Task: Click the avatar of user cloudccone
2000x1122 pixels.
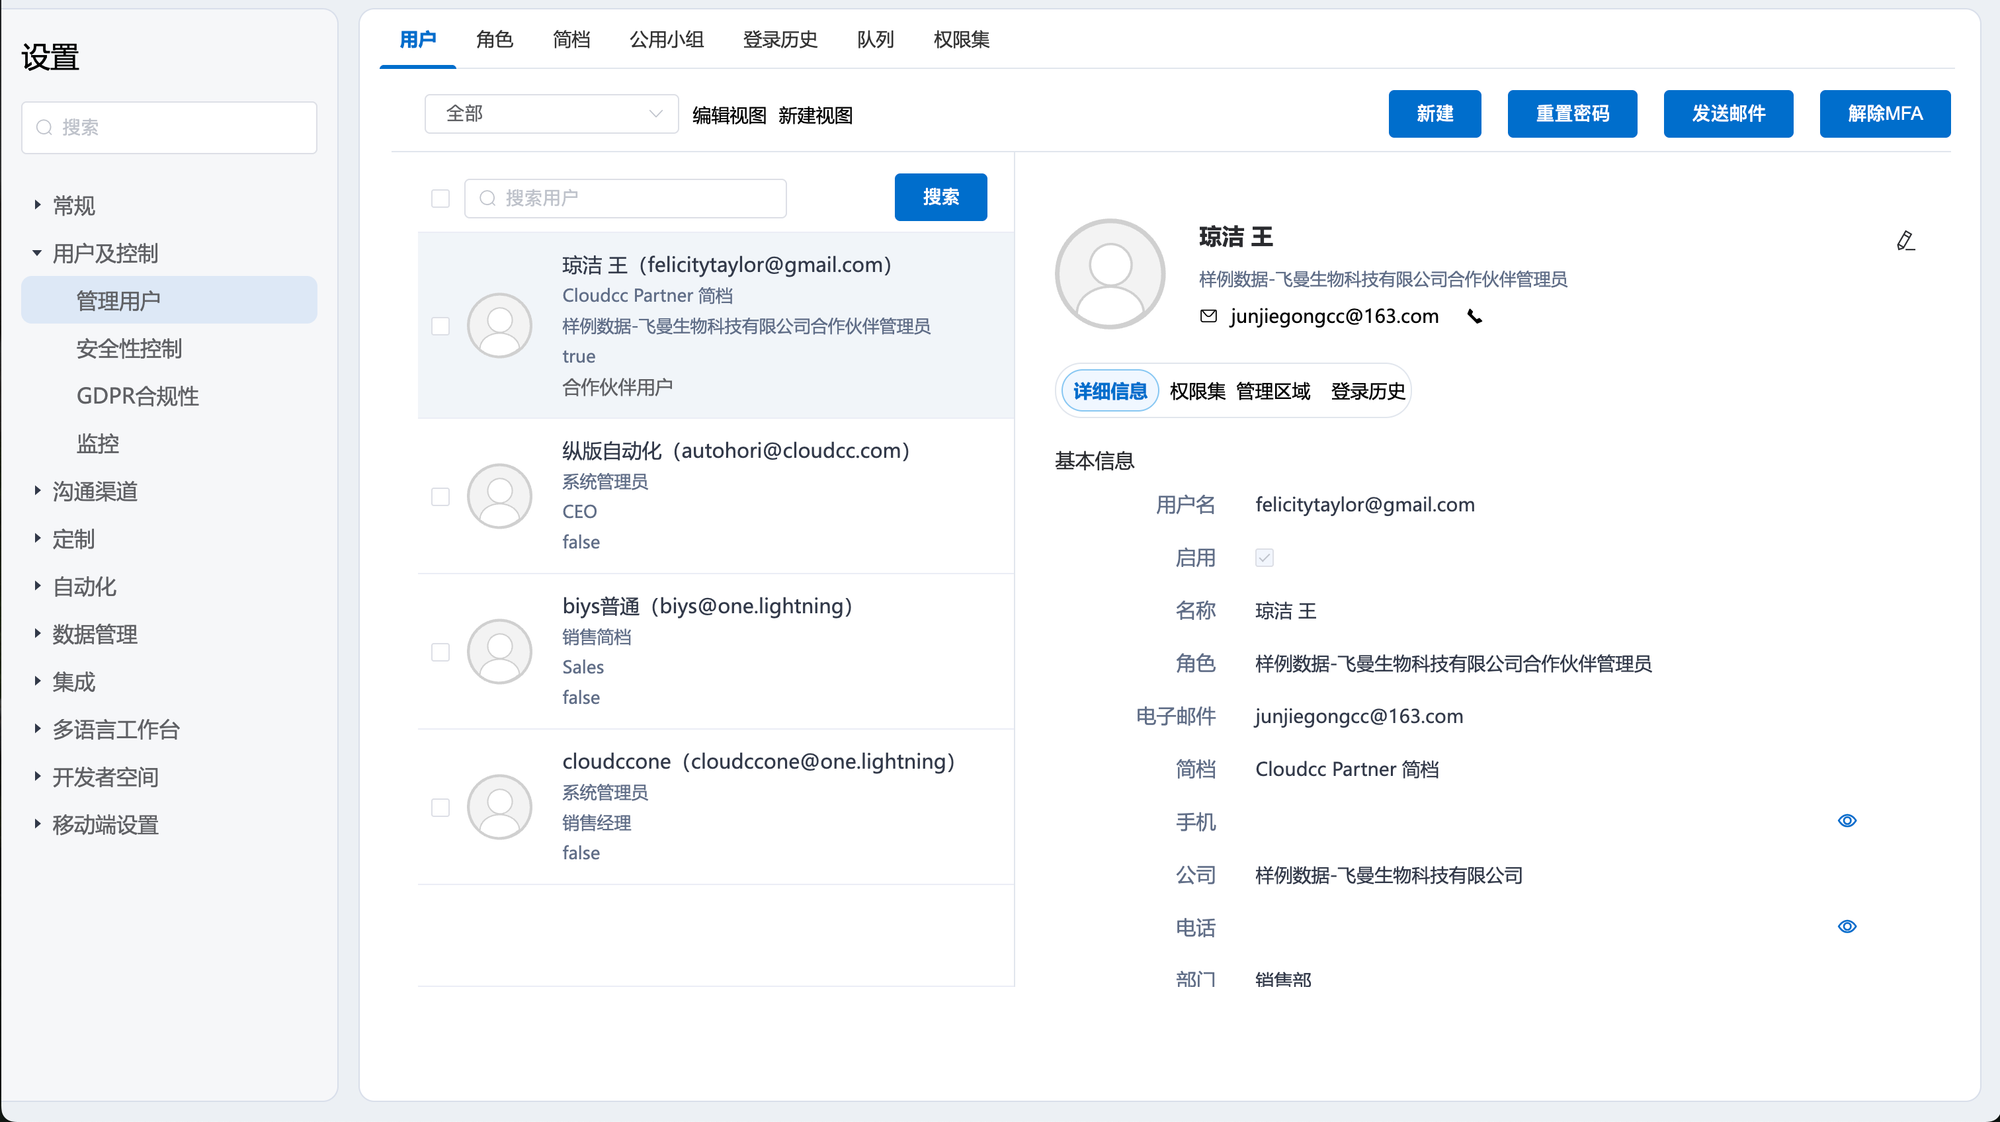Action: tap(499, 807)
